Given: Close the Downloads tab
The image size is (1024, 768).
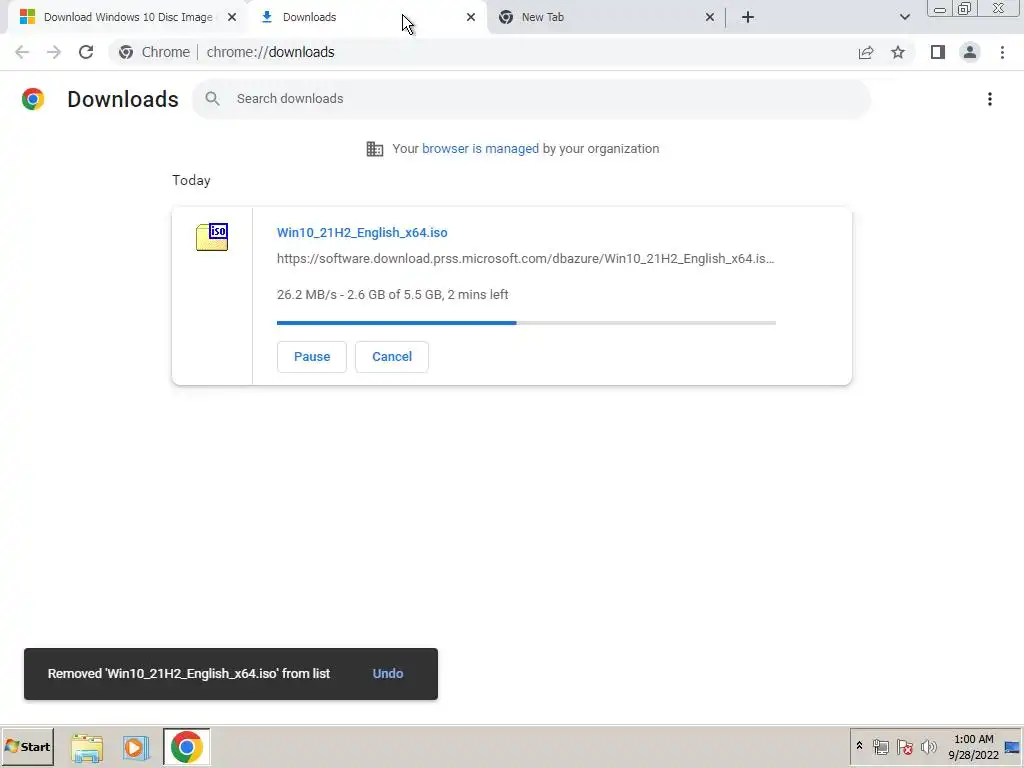Looking at the screenshot, I should pyautogui.click(x=471, y=17).
